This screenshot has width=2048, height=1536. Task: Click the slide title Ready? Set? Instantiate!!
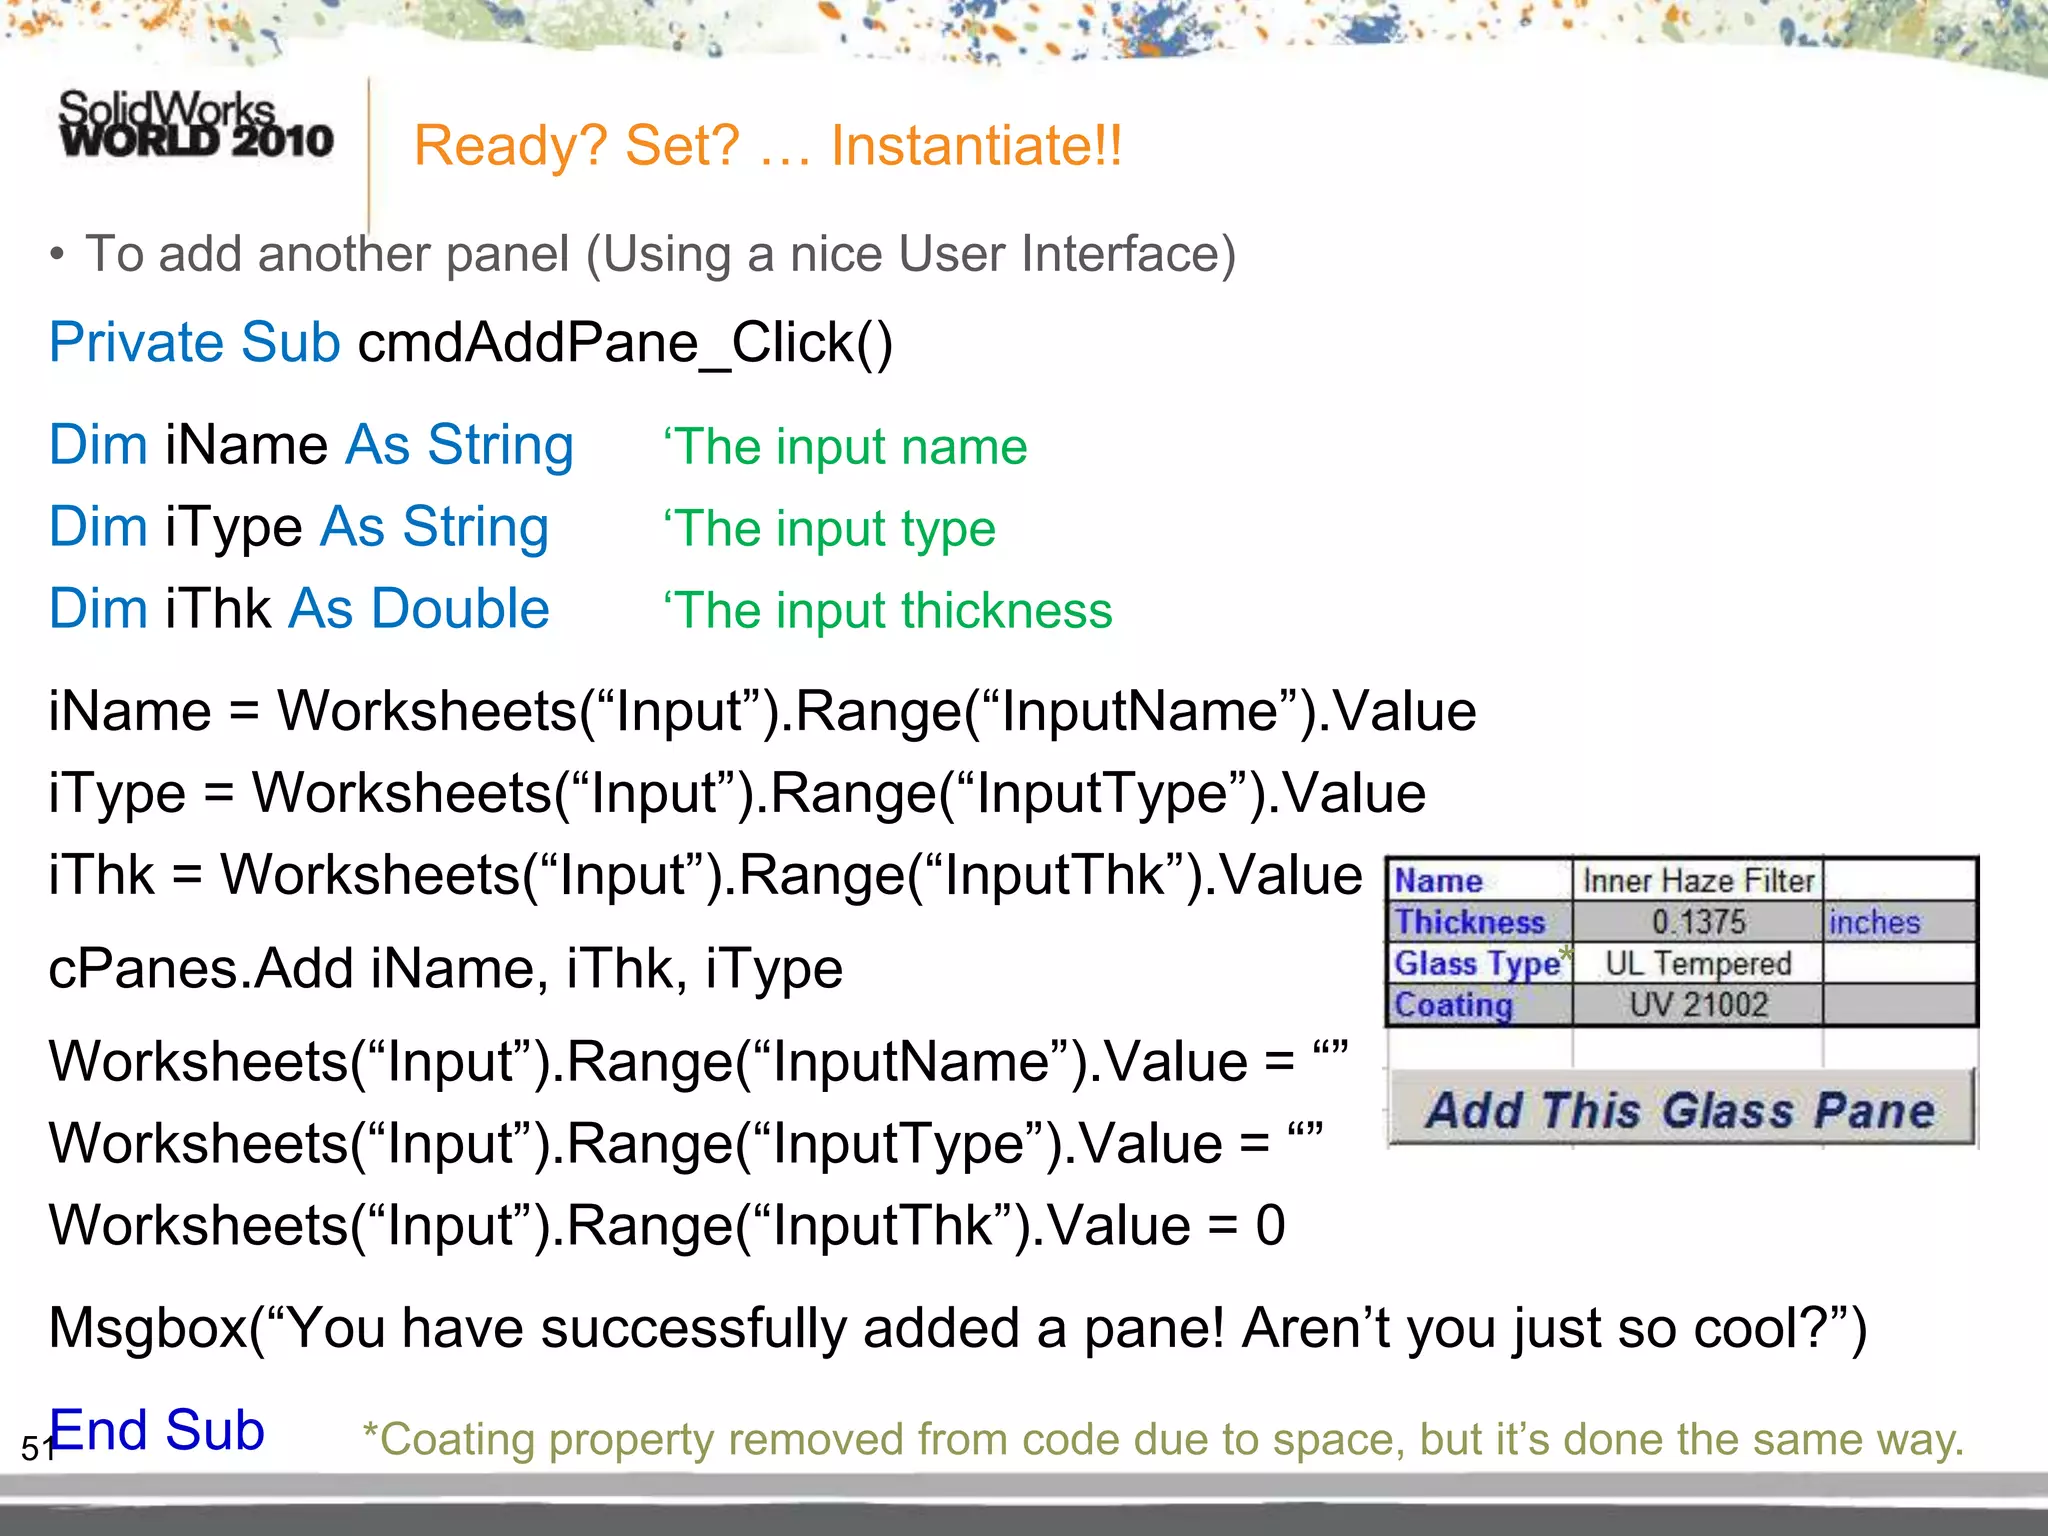pyautogui.click(x=767, y=146)
